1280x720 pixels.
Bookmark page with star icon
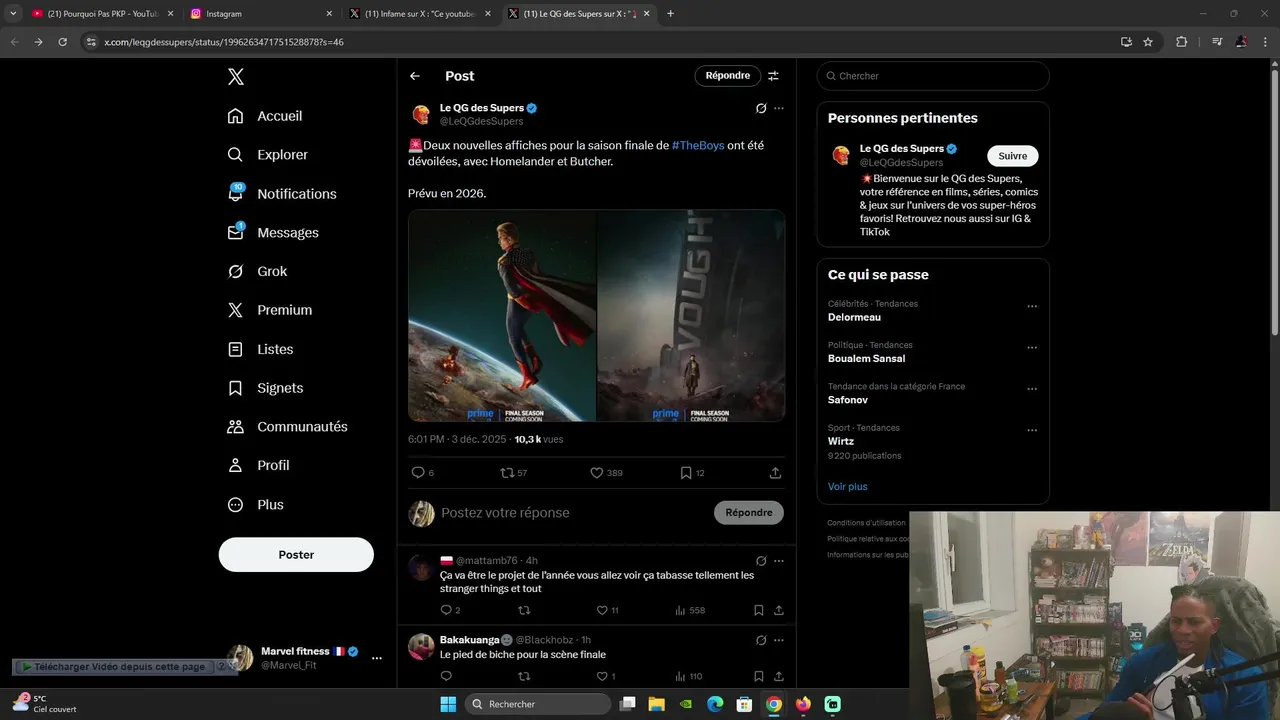point(1148,42)
